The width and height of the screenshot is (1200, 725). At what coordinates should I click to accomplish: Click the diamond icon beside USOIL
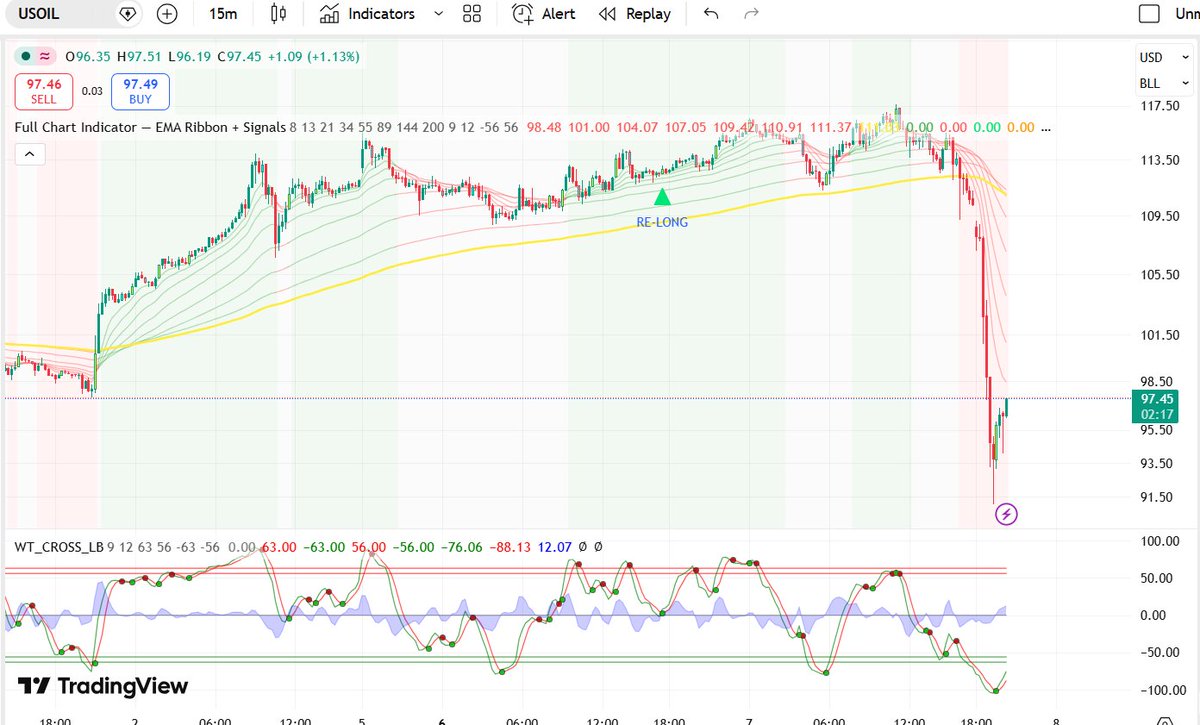[x=127, y=14]
